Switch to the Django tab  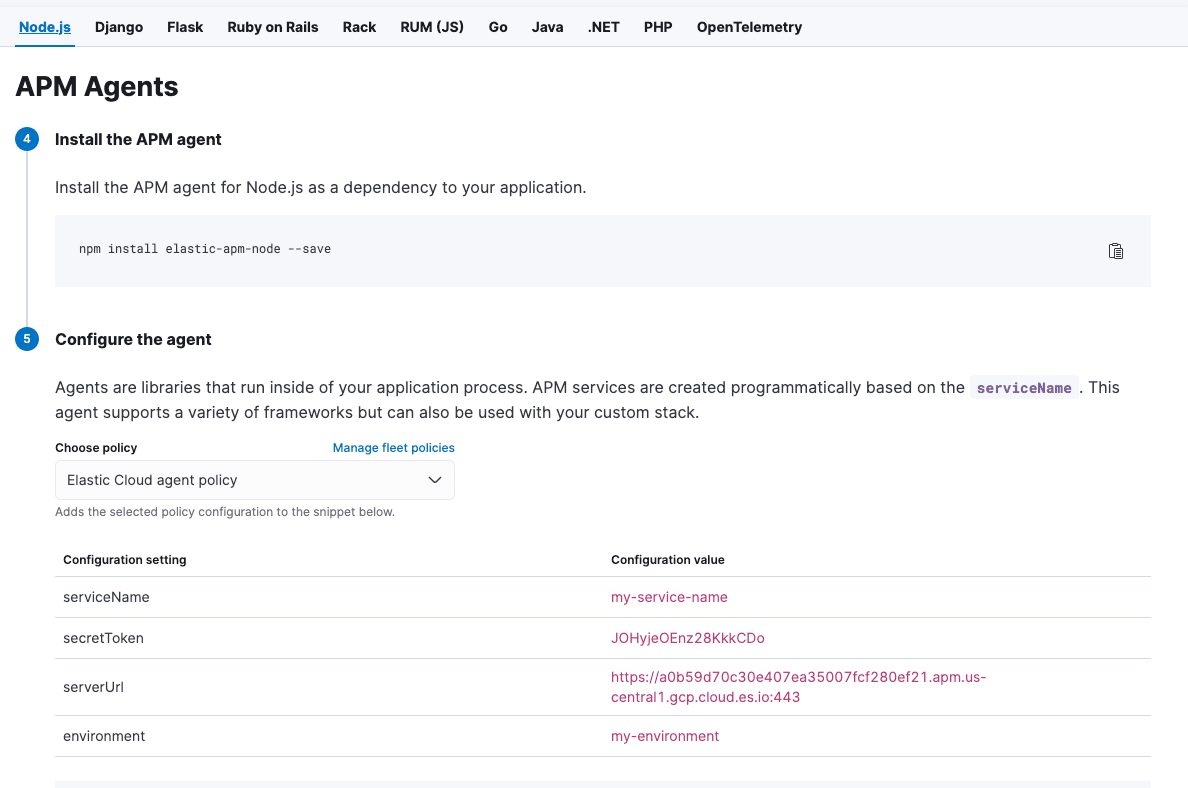(119, 27)
